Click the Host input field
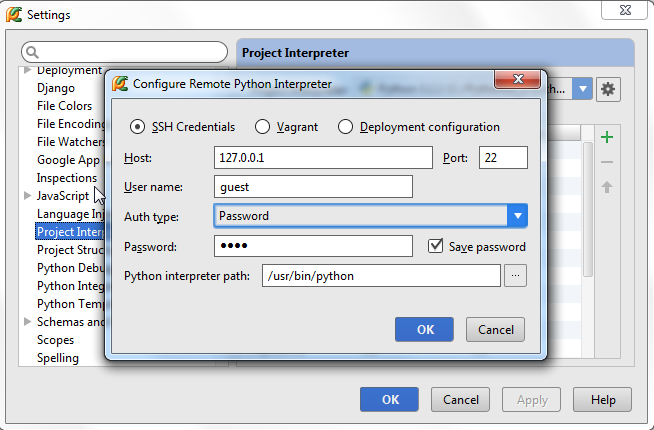Screen dimensions: 654x430 pos(323,158)
